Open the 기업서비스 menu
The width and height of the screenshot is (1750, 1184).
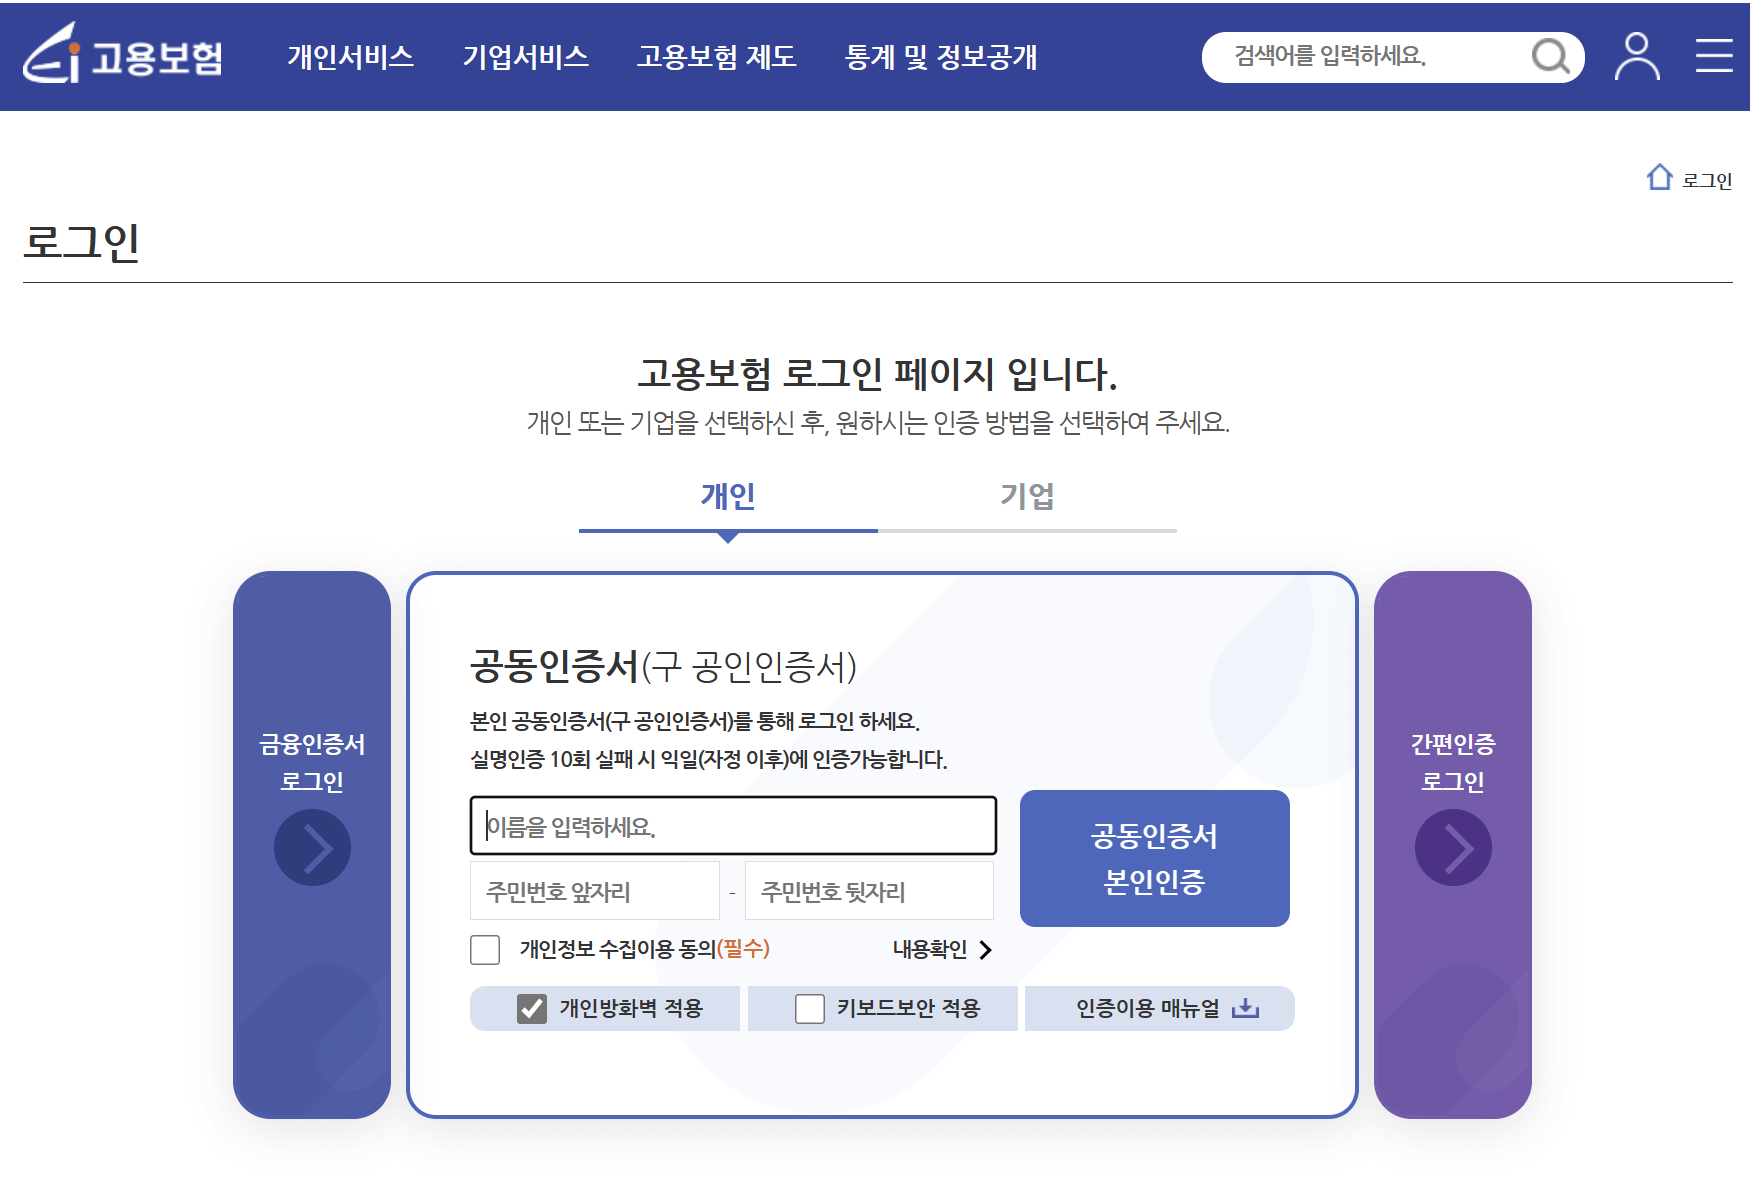pyautogui.click(x=526, y=57)
